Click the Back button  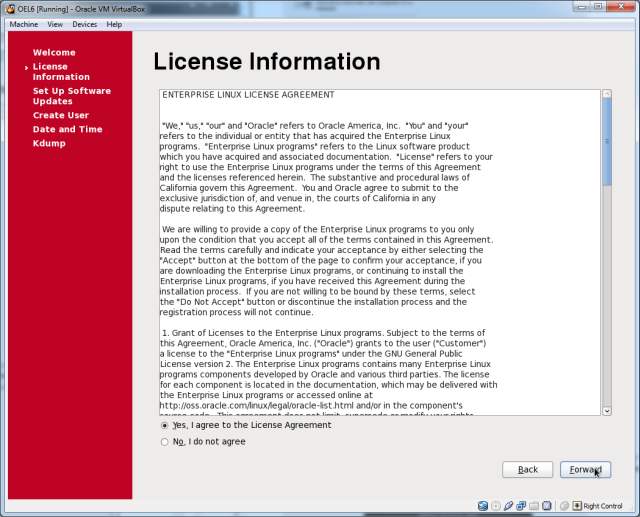(x=527, y=470)
